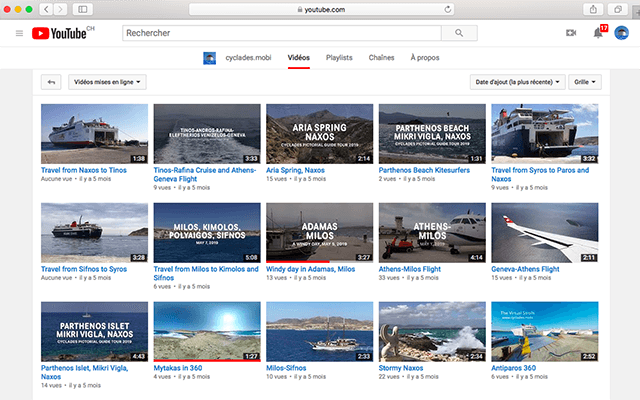
Task: Expand the Vidéos mises en ligne dropdown
Action: click(106, 82)
